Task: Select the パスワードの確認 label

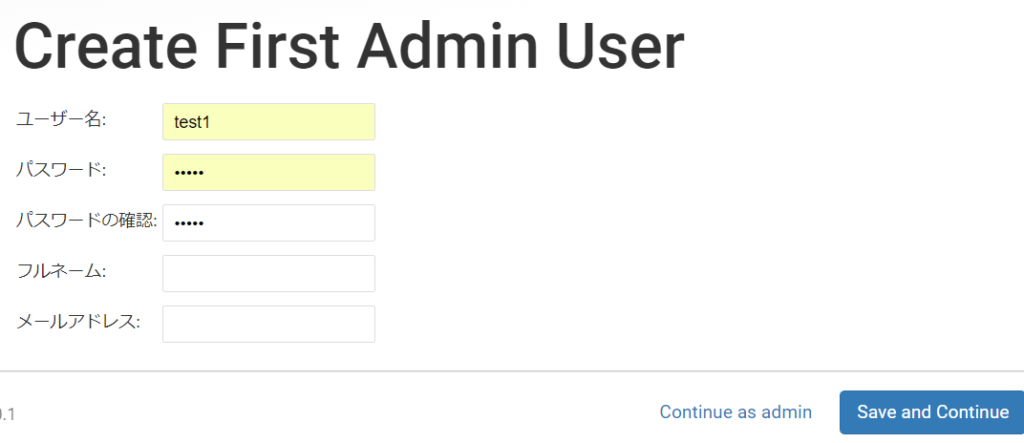Action: coord(86,221)
